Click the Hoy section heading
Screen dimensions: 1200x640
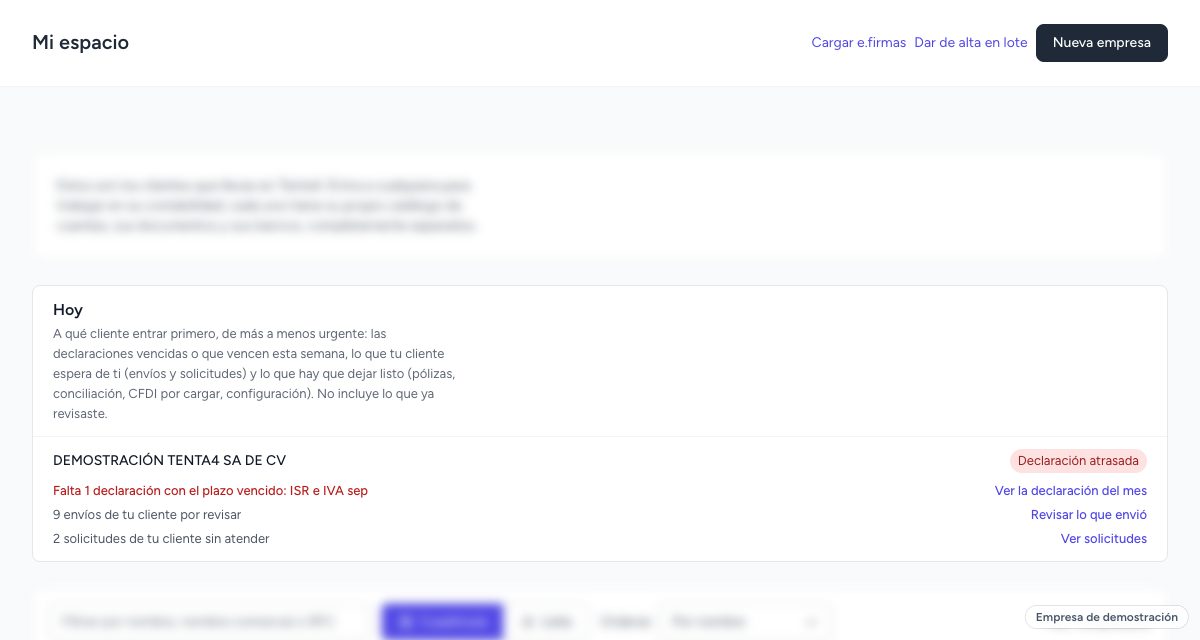[68, 310]
